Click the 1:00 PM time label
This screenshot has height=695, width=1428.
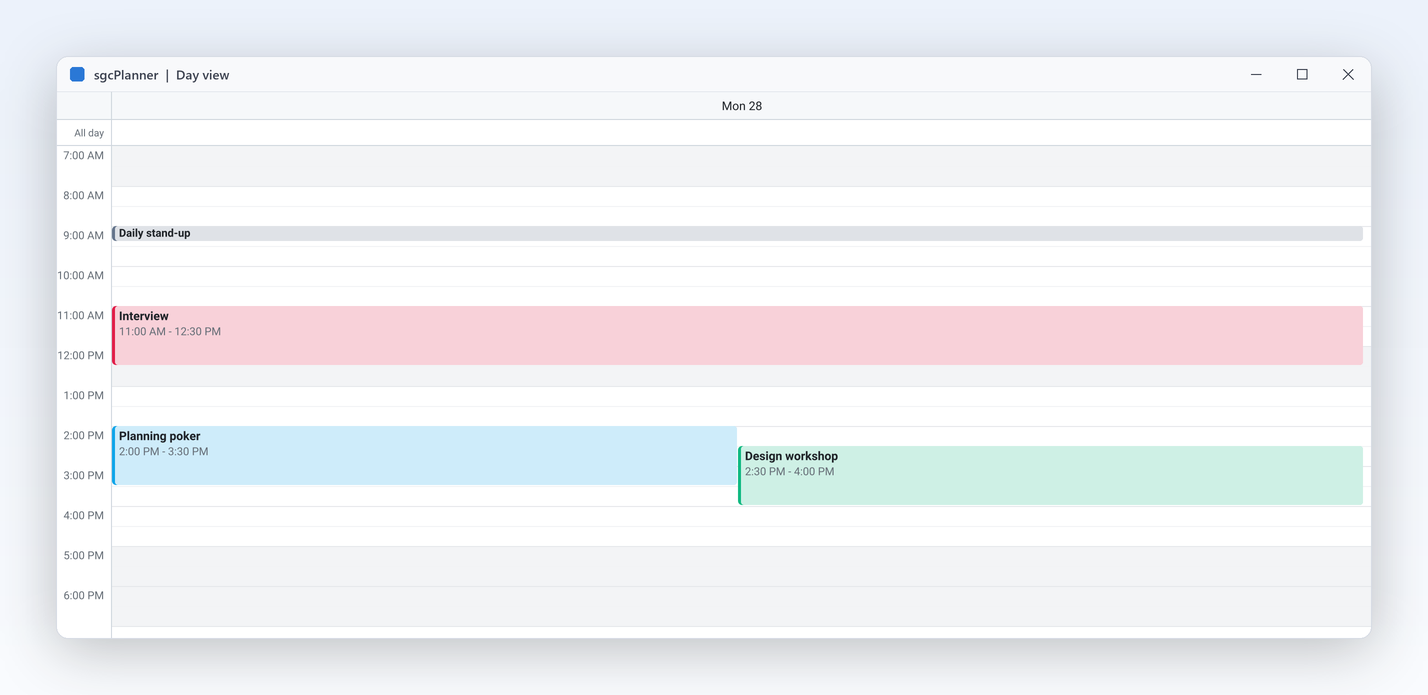[x=84, y=396]
